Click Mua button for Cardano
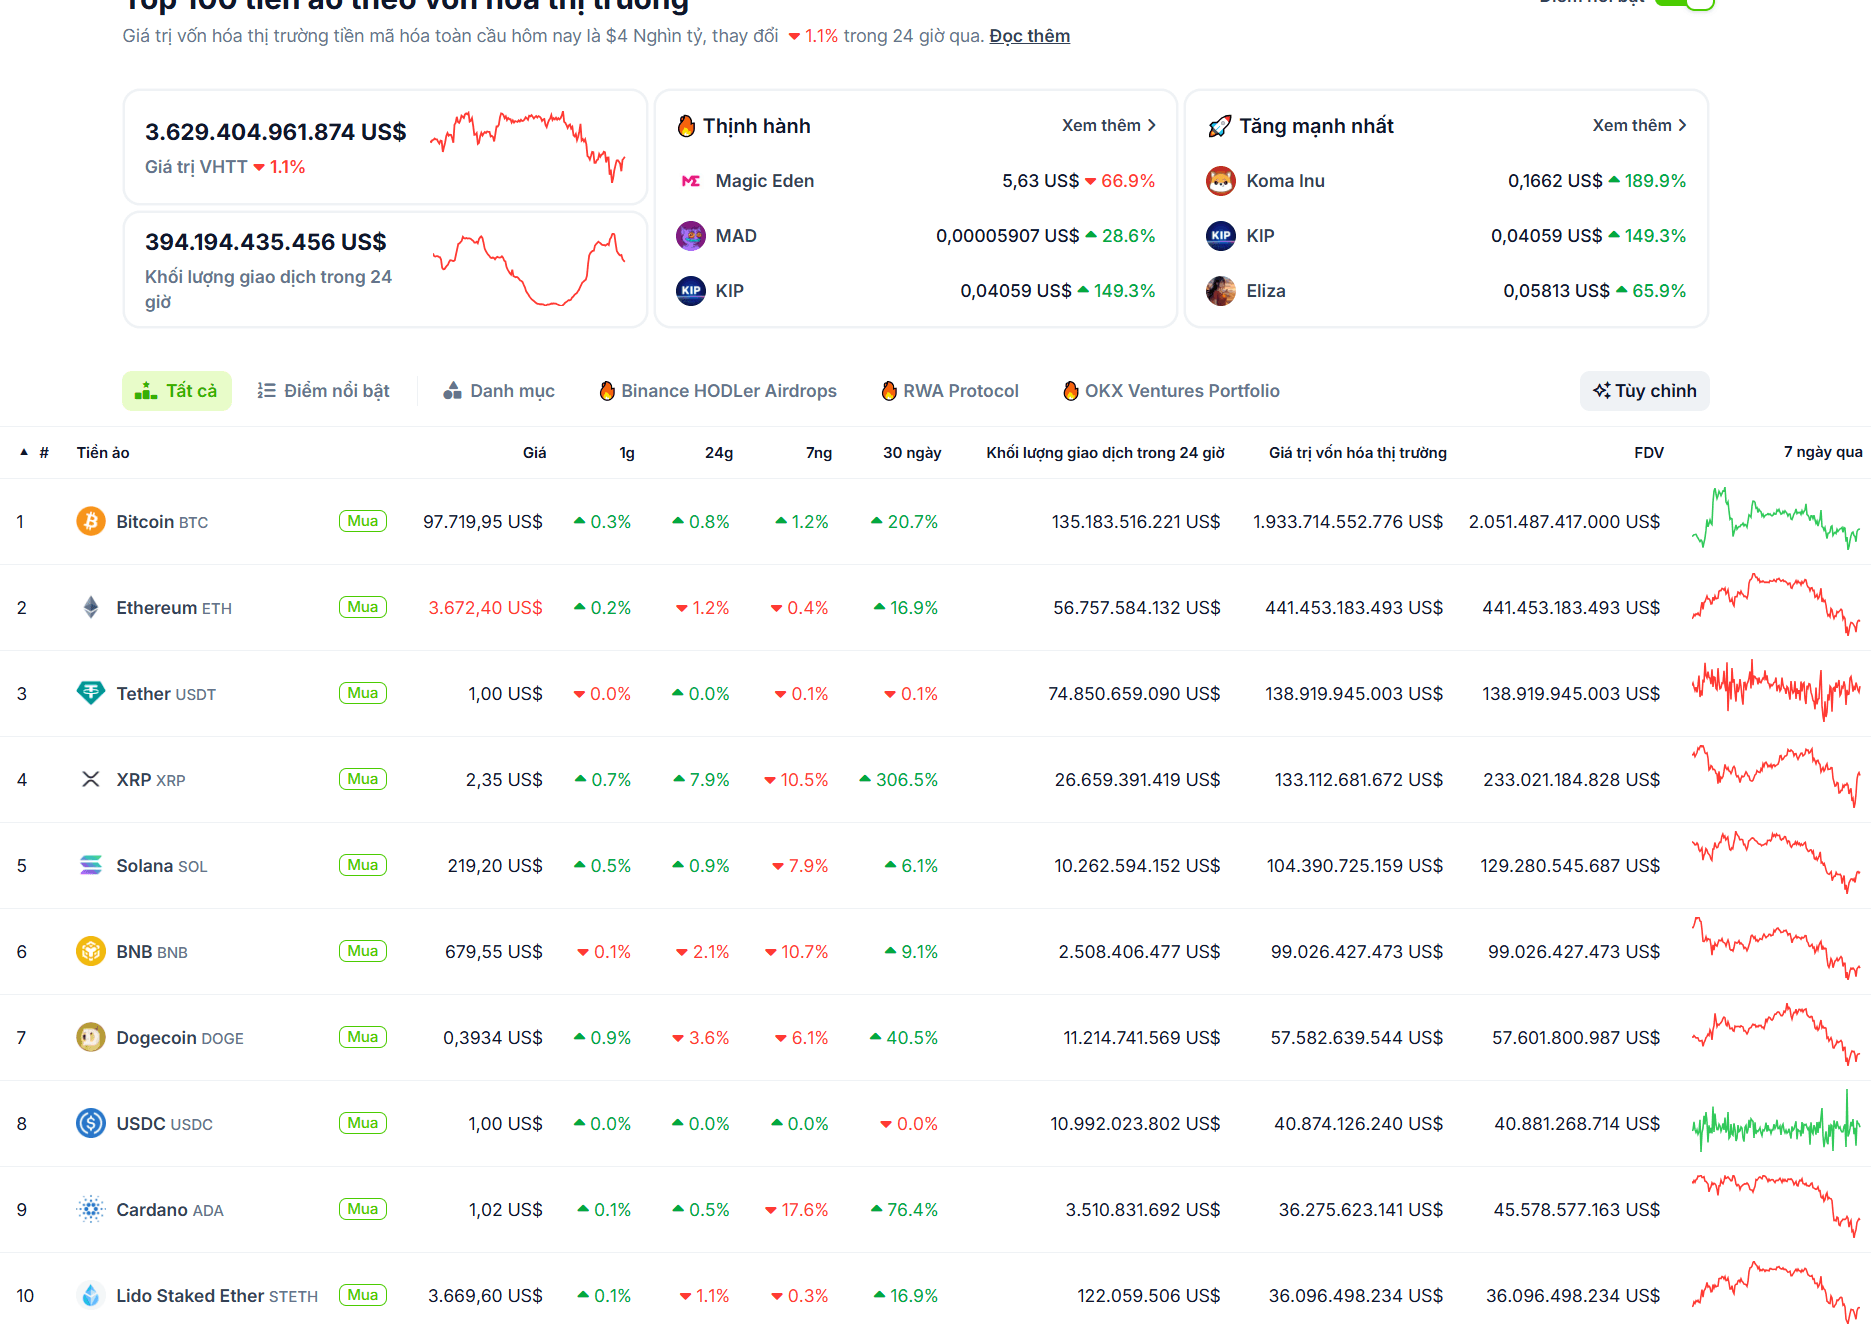1871x1335 pixels. (363, 1209)
